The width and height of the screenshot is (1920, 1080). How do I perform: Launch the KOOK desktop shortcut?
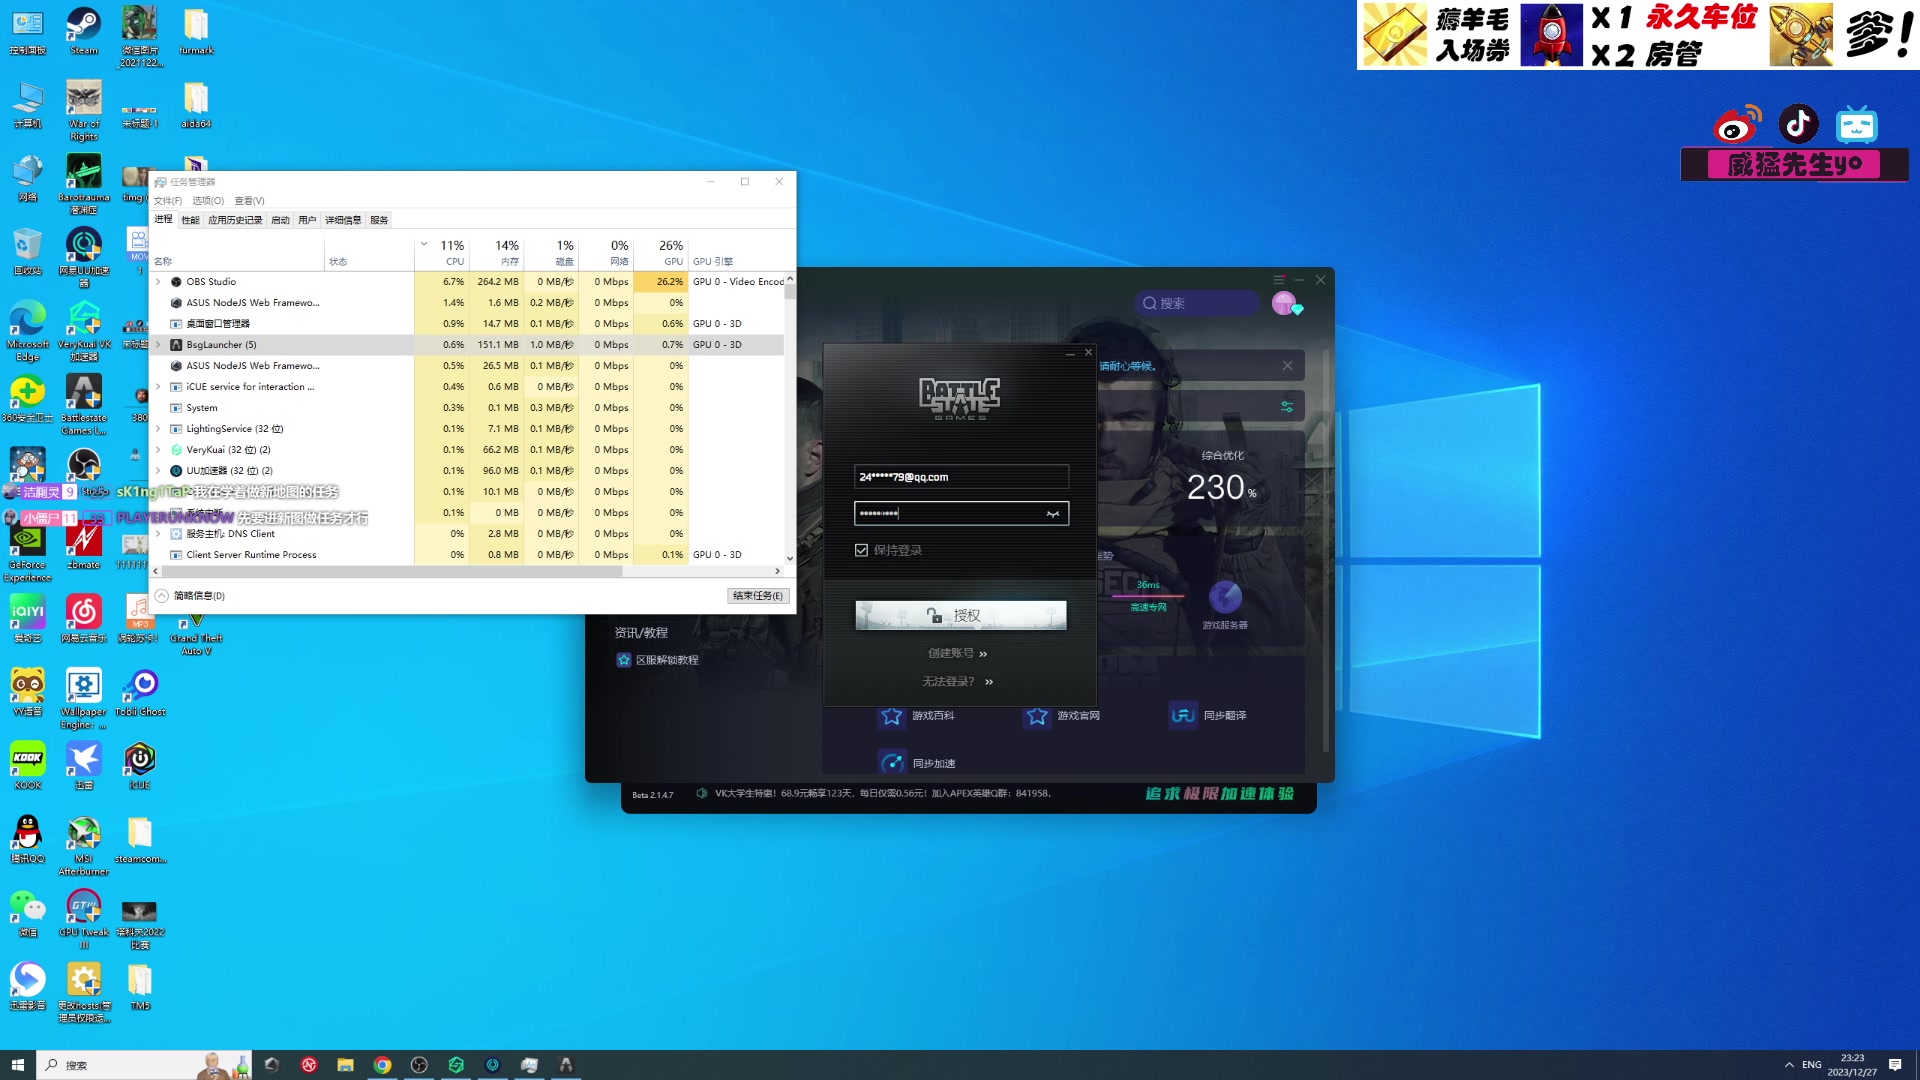coord(28,765)
